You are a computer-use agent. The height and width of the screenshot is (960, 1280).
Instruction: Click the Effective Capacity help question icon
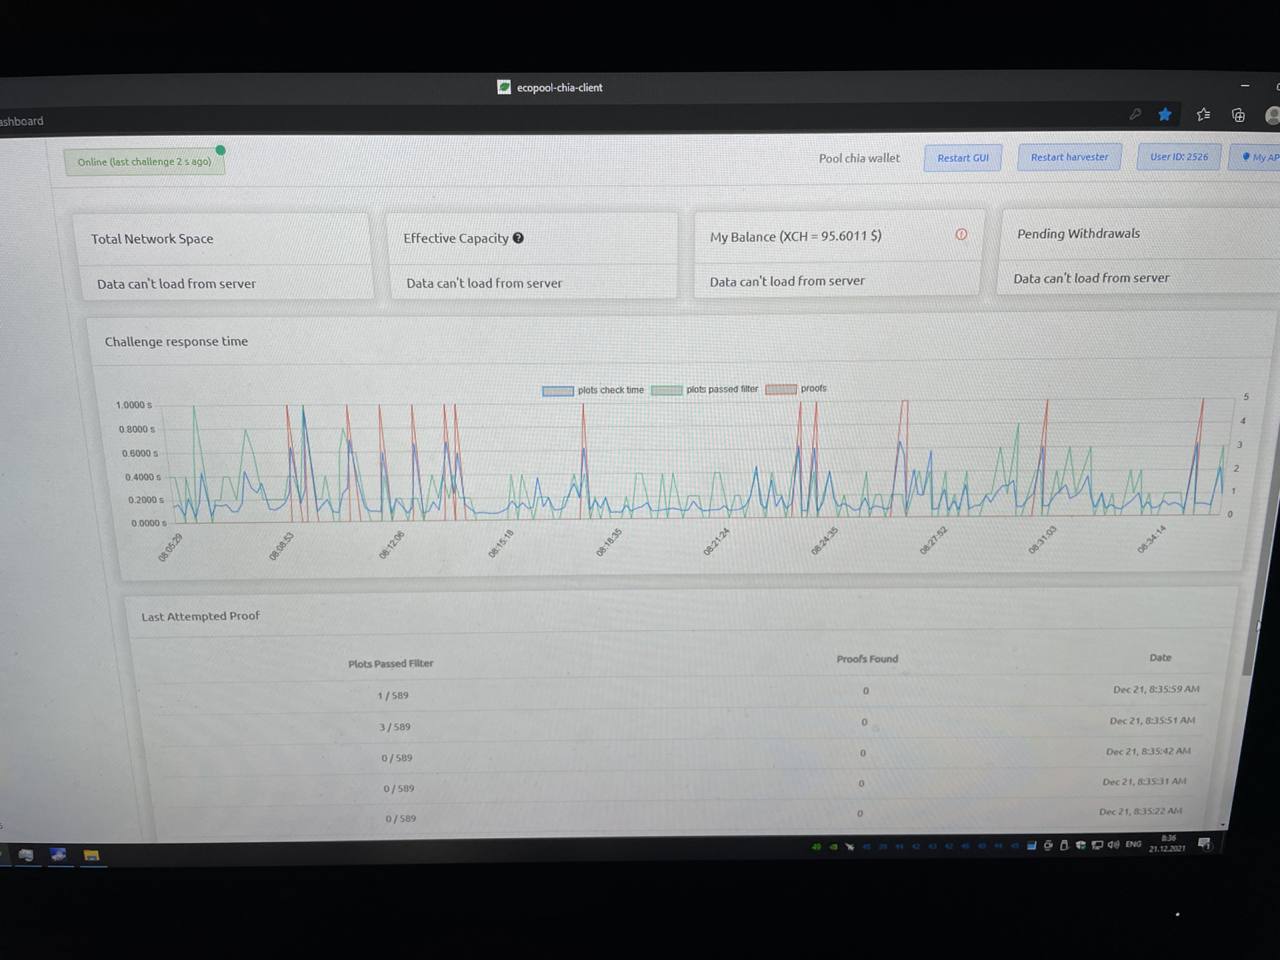pos(518,238)
